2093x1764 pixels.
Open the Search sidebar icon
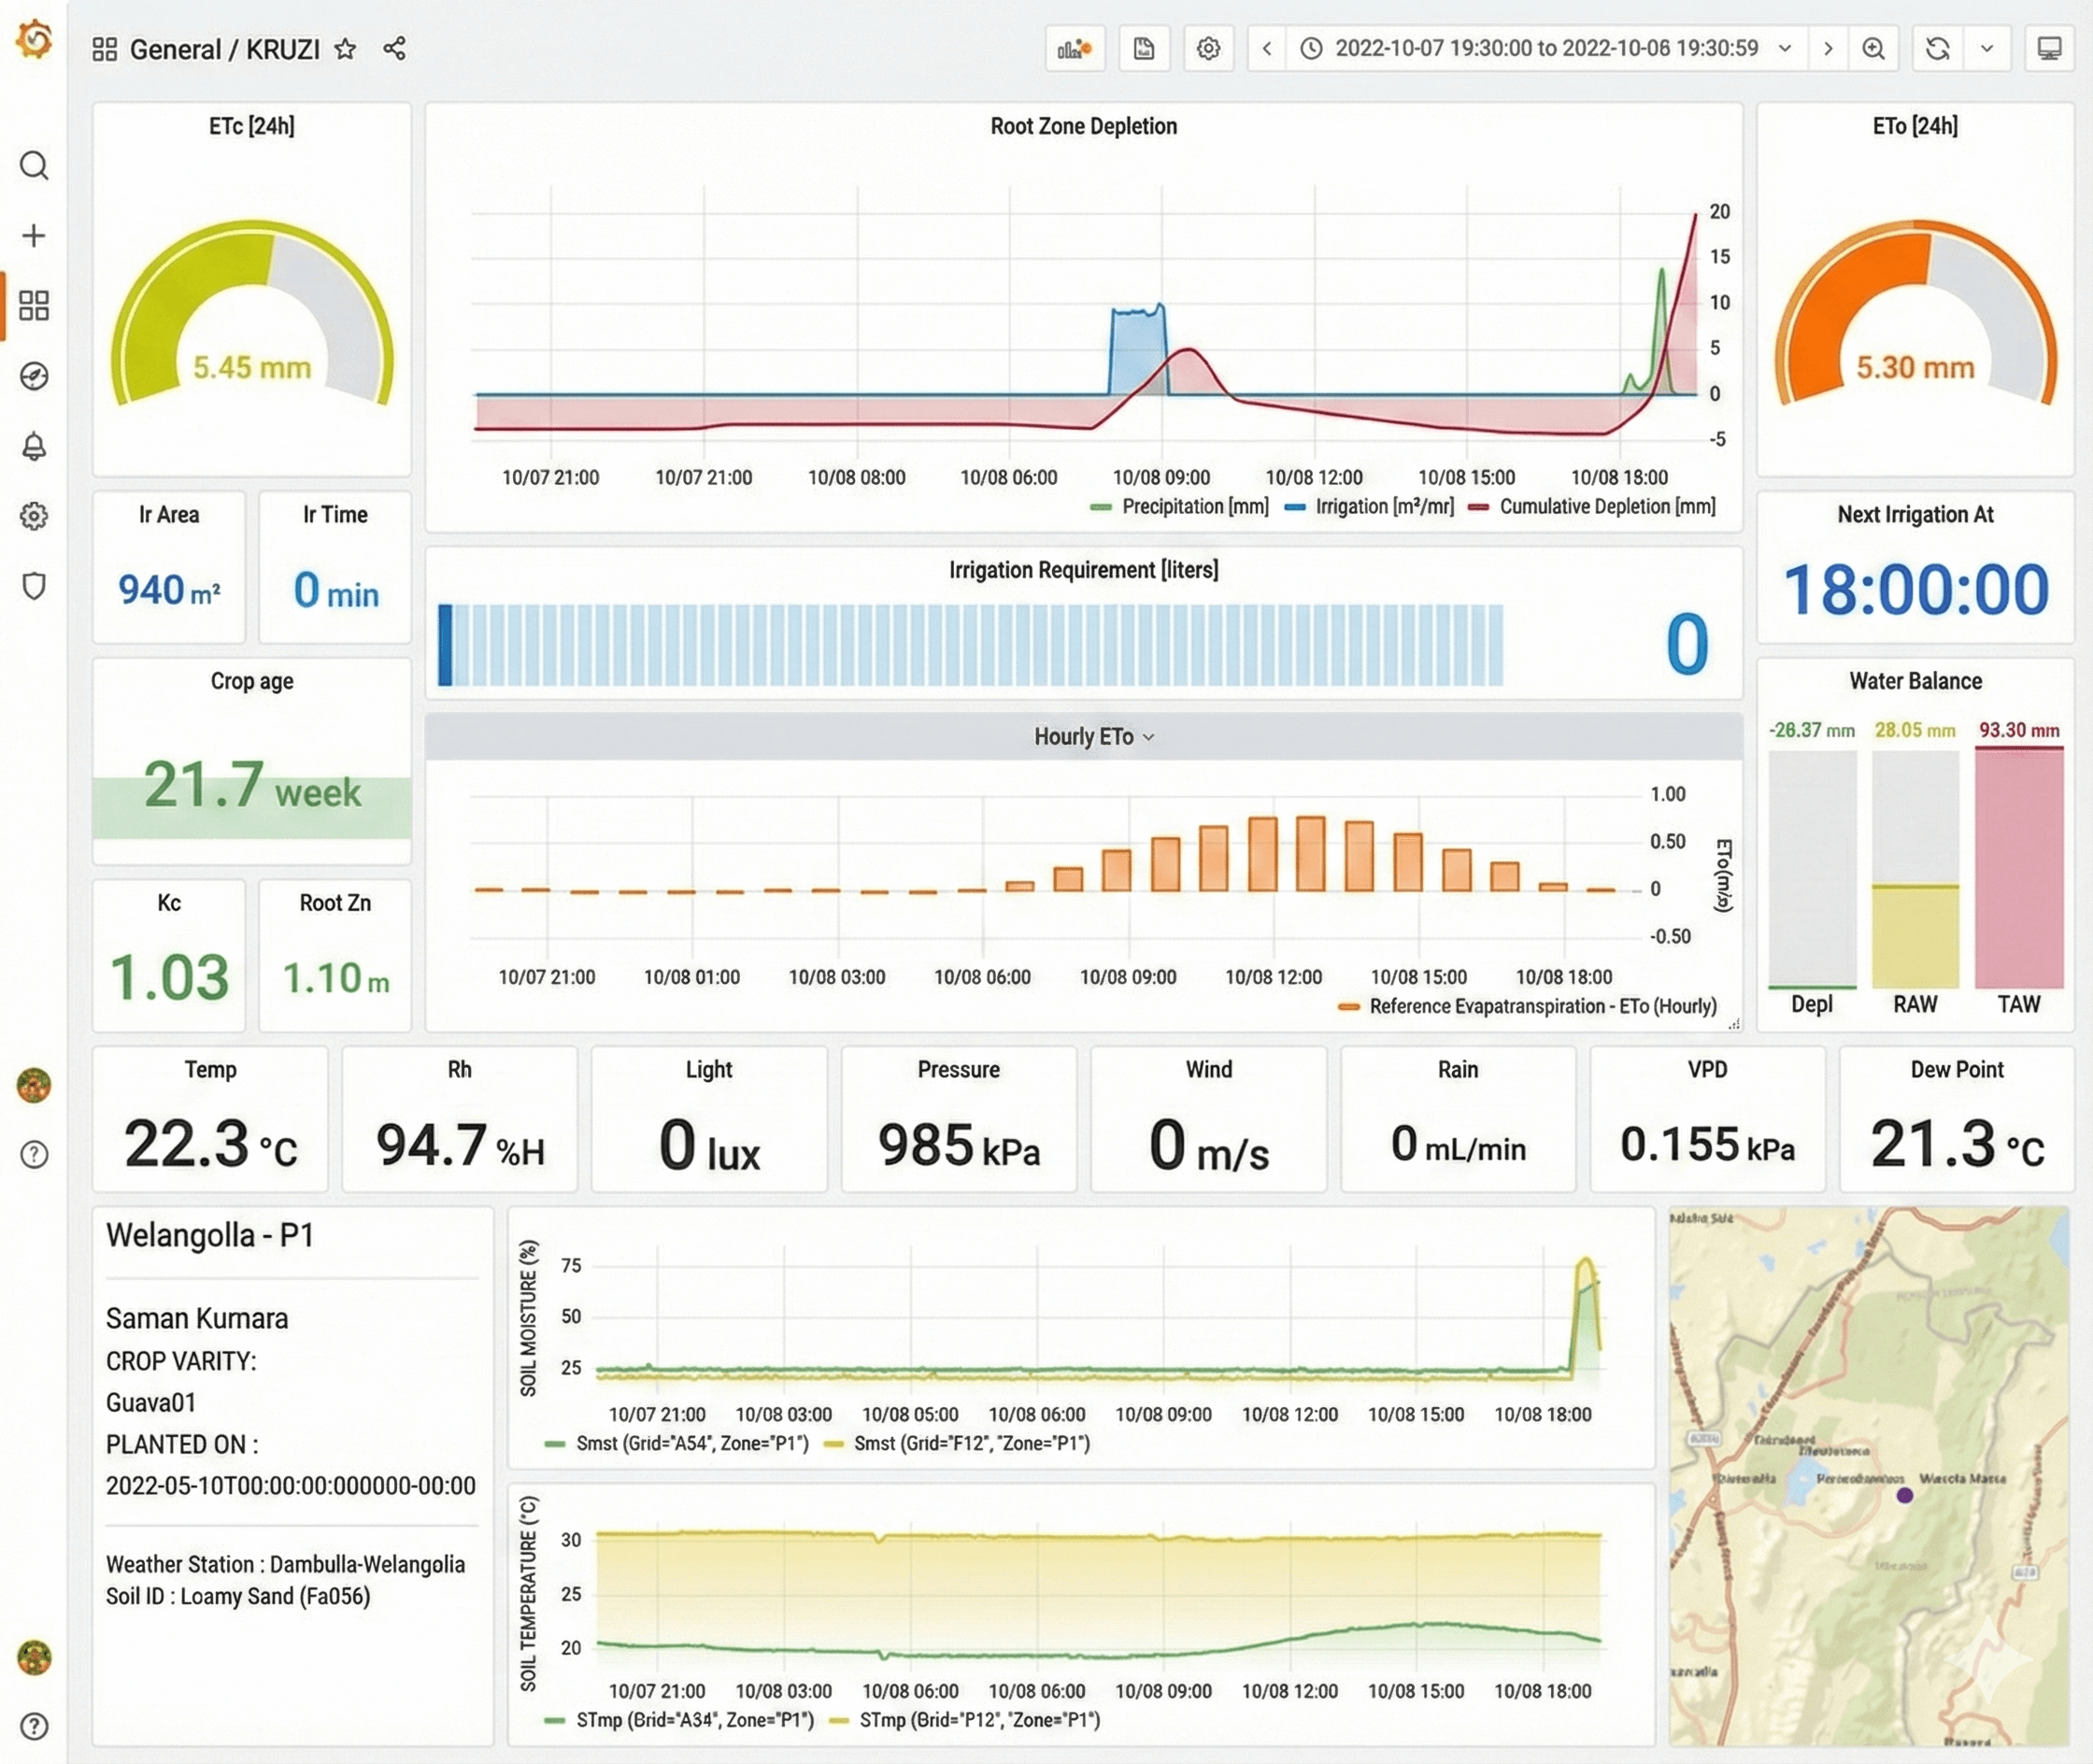pyautogui.click(x=35, y=167)
